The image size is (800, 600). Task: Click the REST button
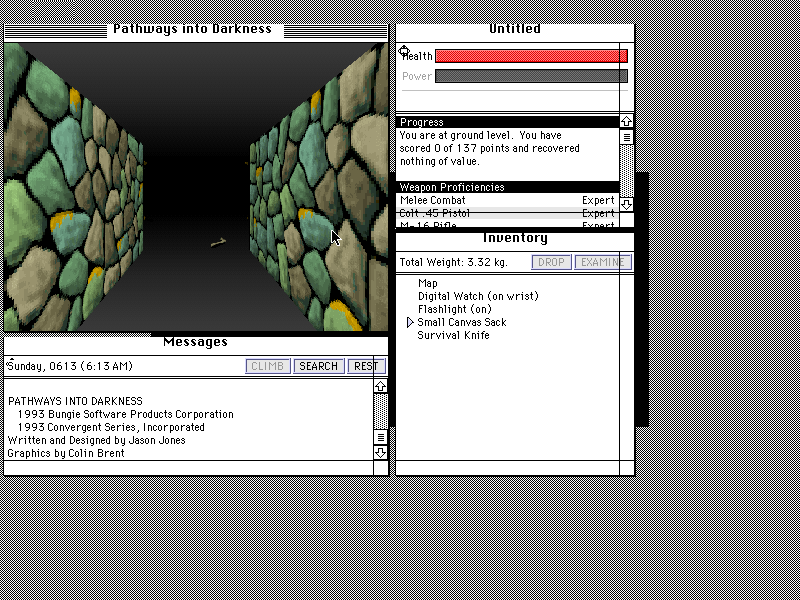(x=366, y=366)
